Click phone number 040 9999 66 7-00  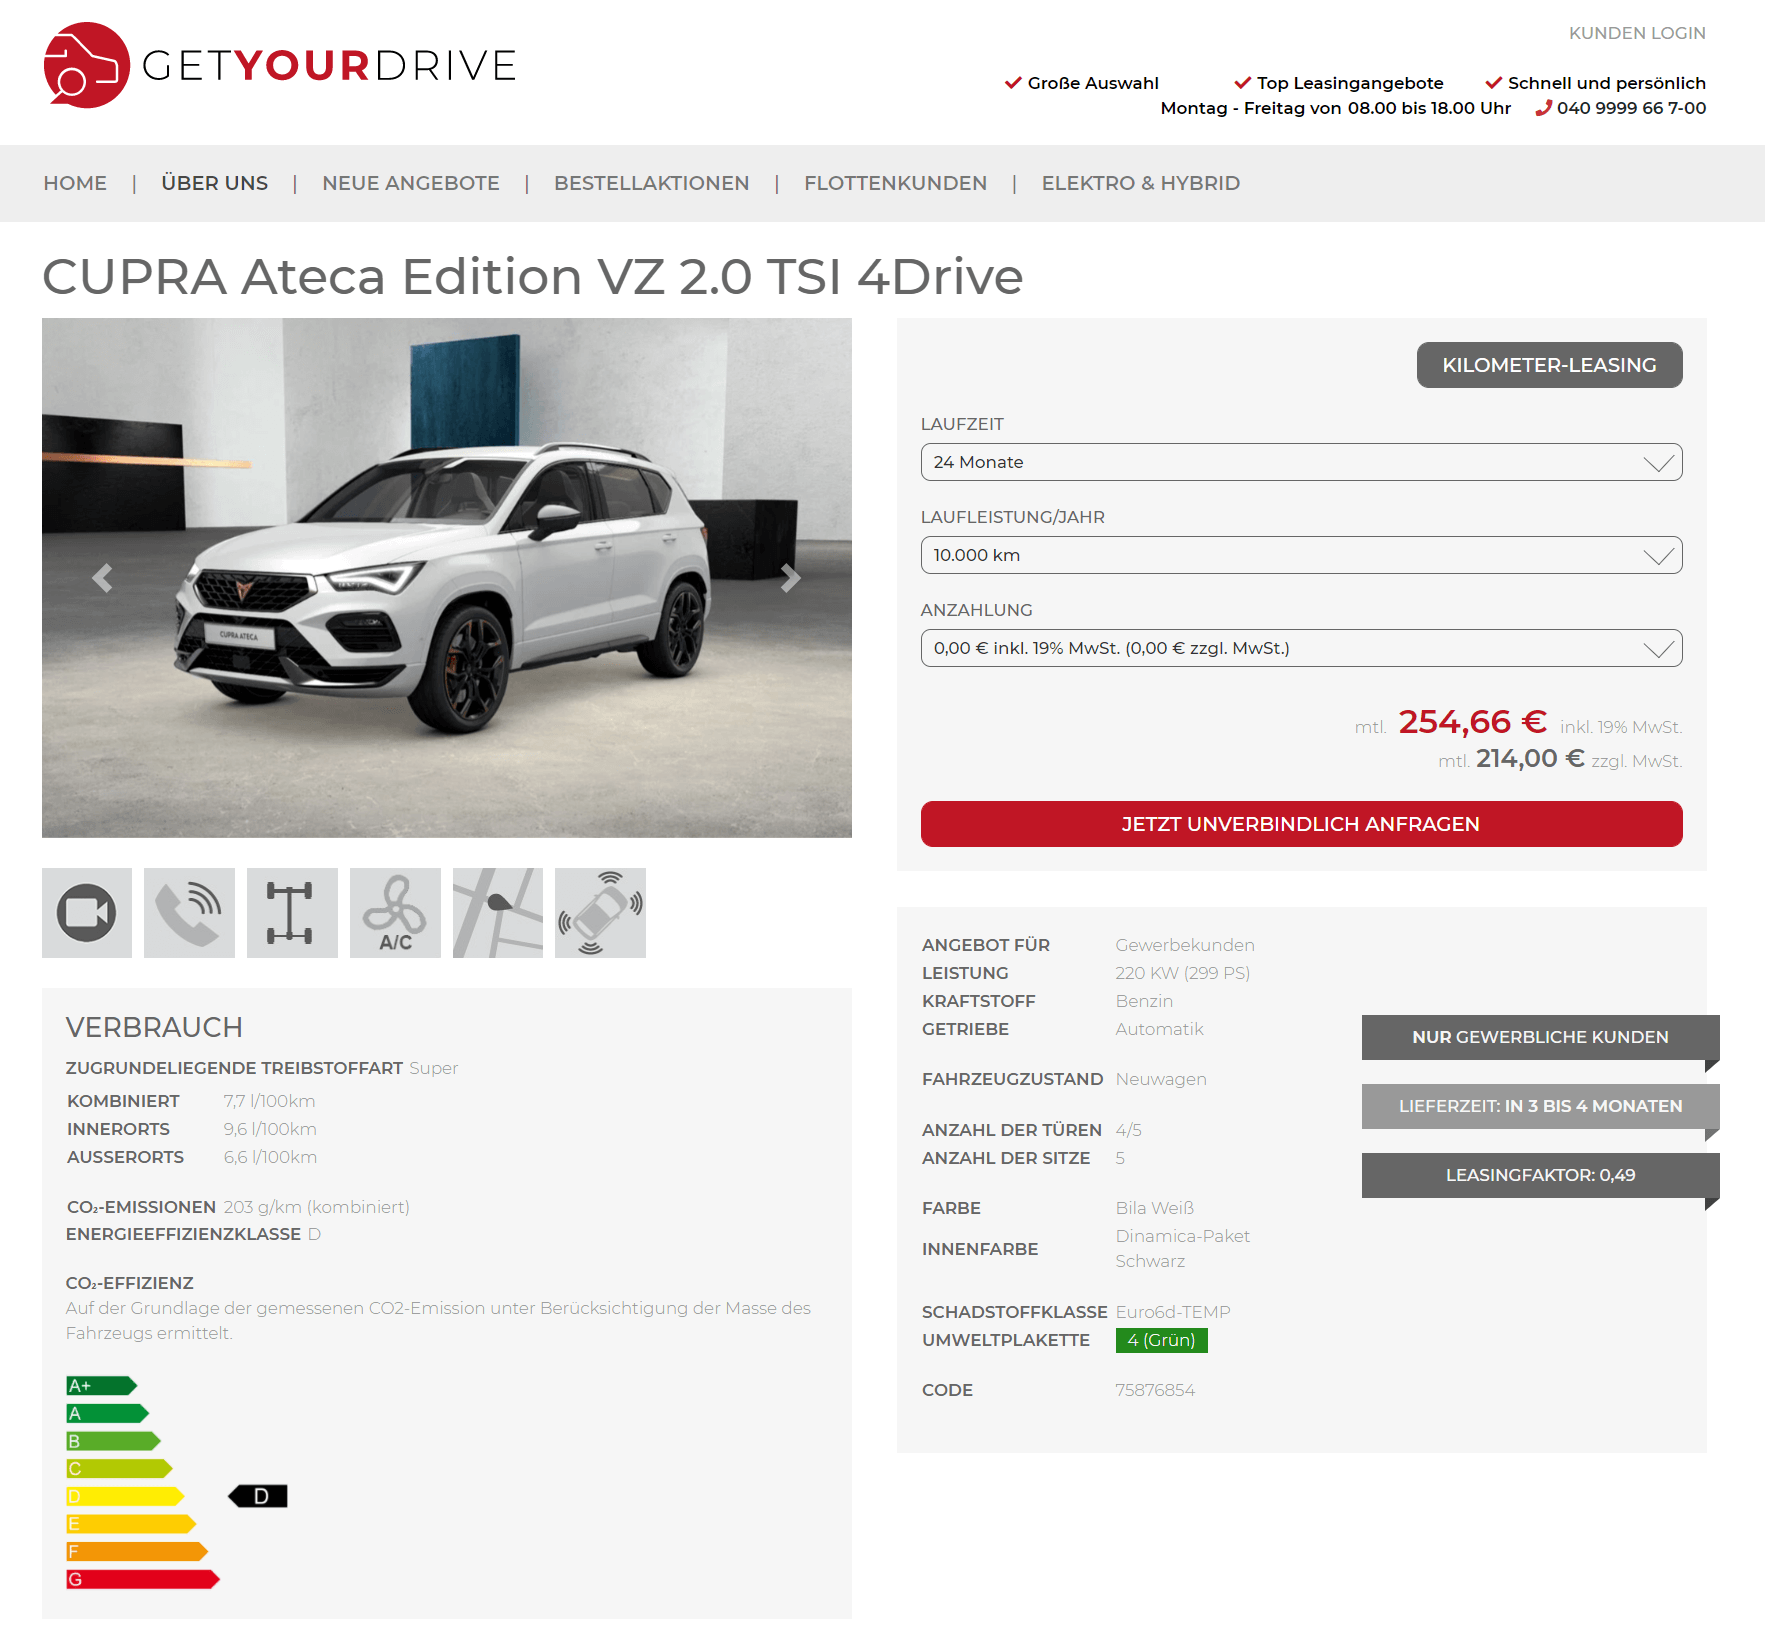[1631, 108]
